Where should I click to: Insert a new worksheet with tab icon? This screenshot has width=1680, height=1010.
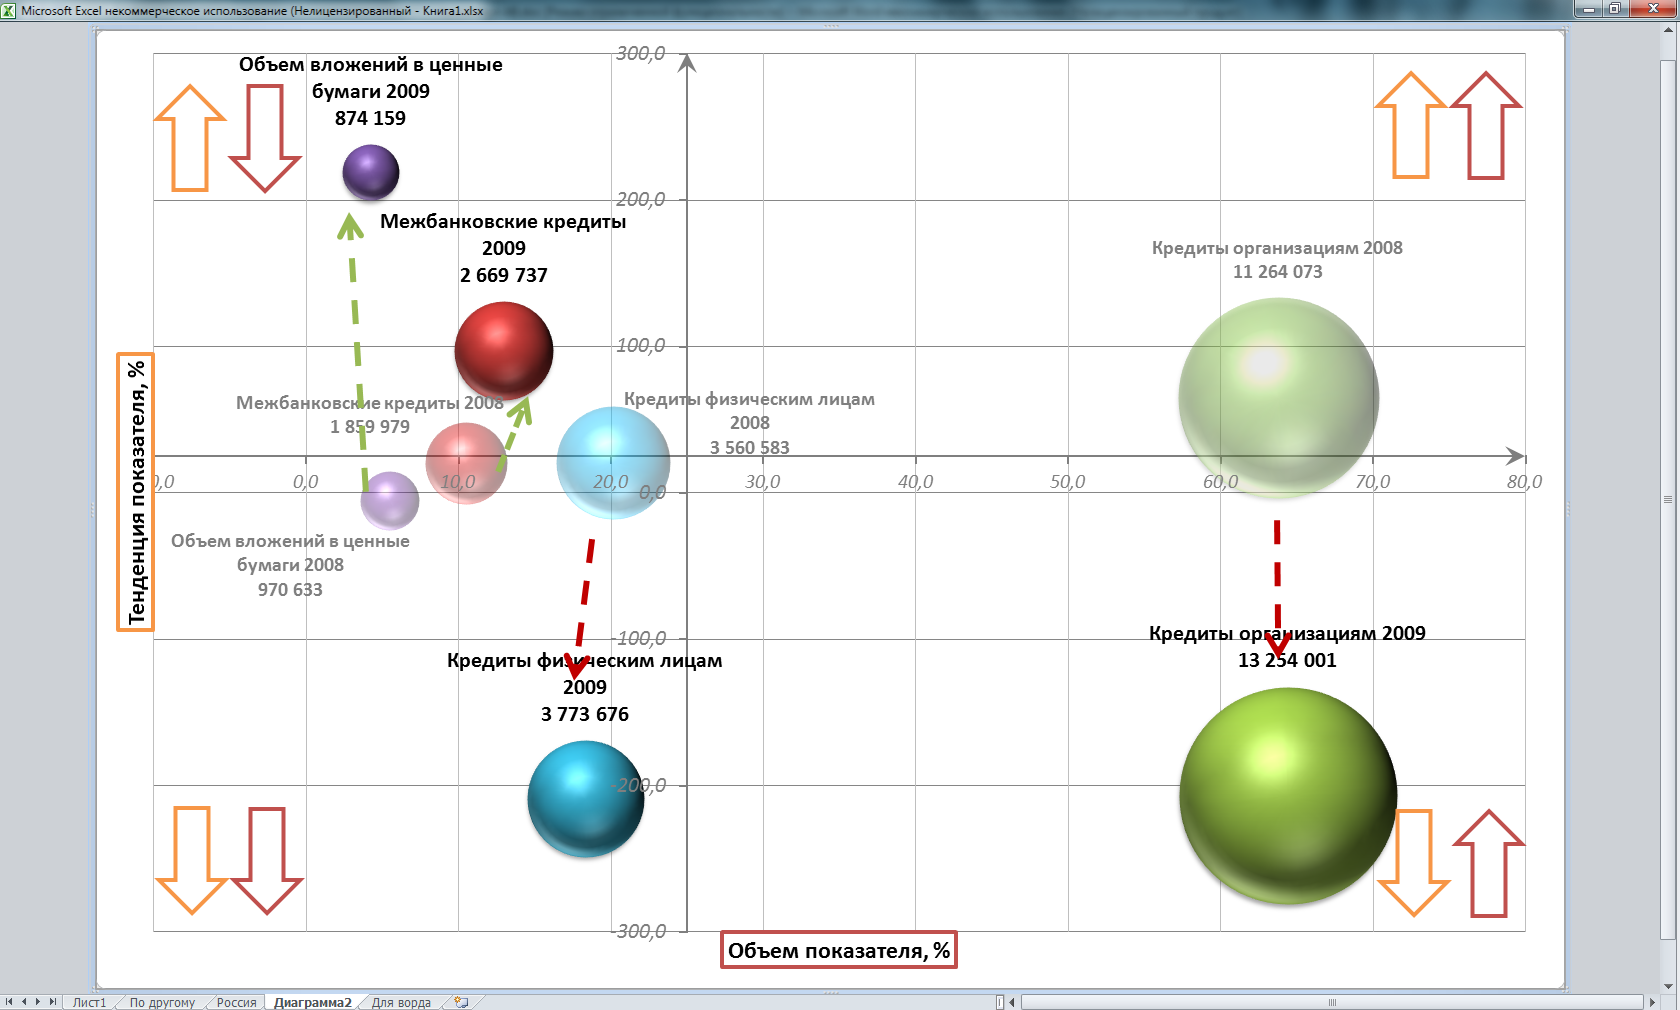click(461, 1002)
